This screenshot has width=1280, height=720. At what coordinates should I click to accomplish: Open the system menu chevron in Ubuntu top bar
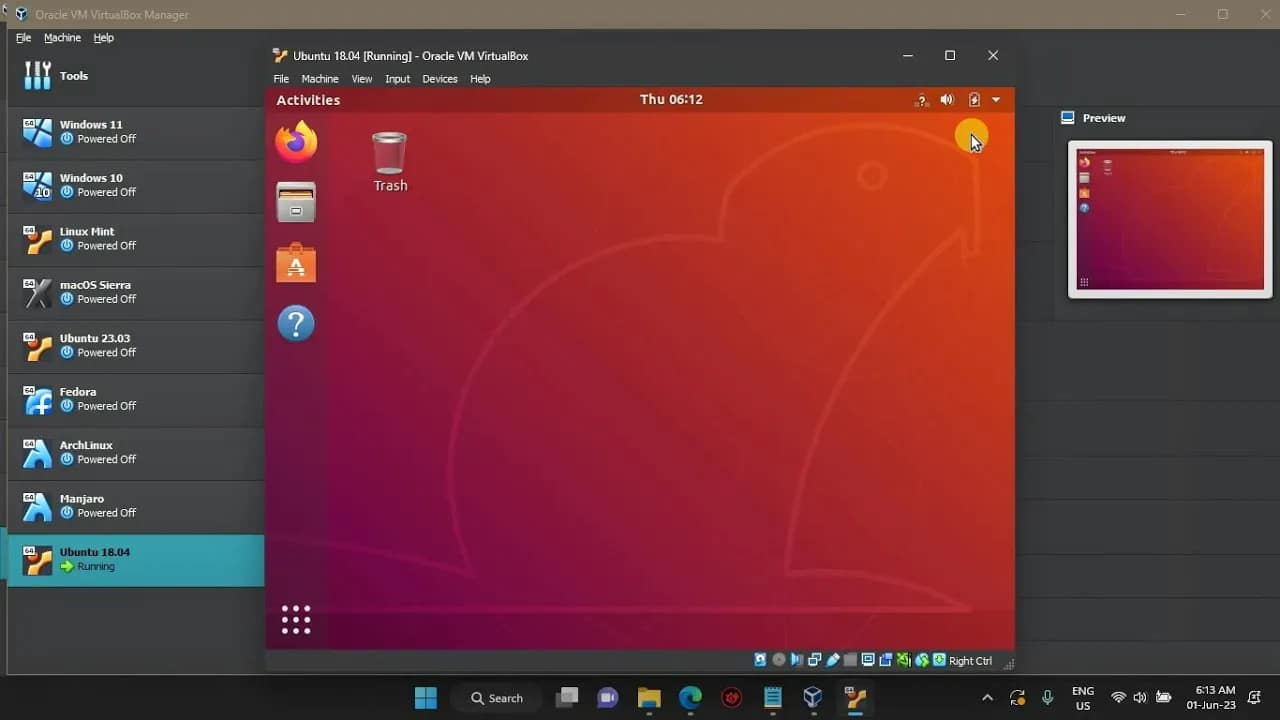[996, 100]
